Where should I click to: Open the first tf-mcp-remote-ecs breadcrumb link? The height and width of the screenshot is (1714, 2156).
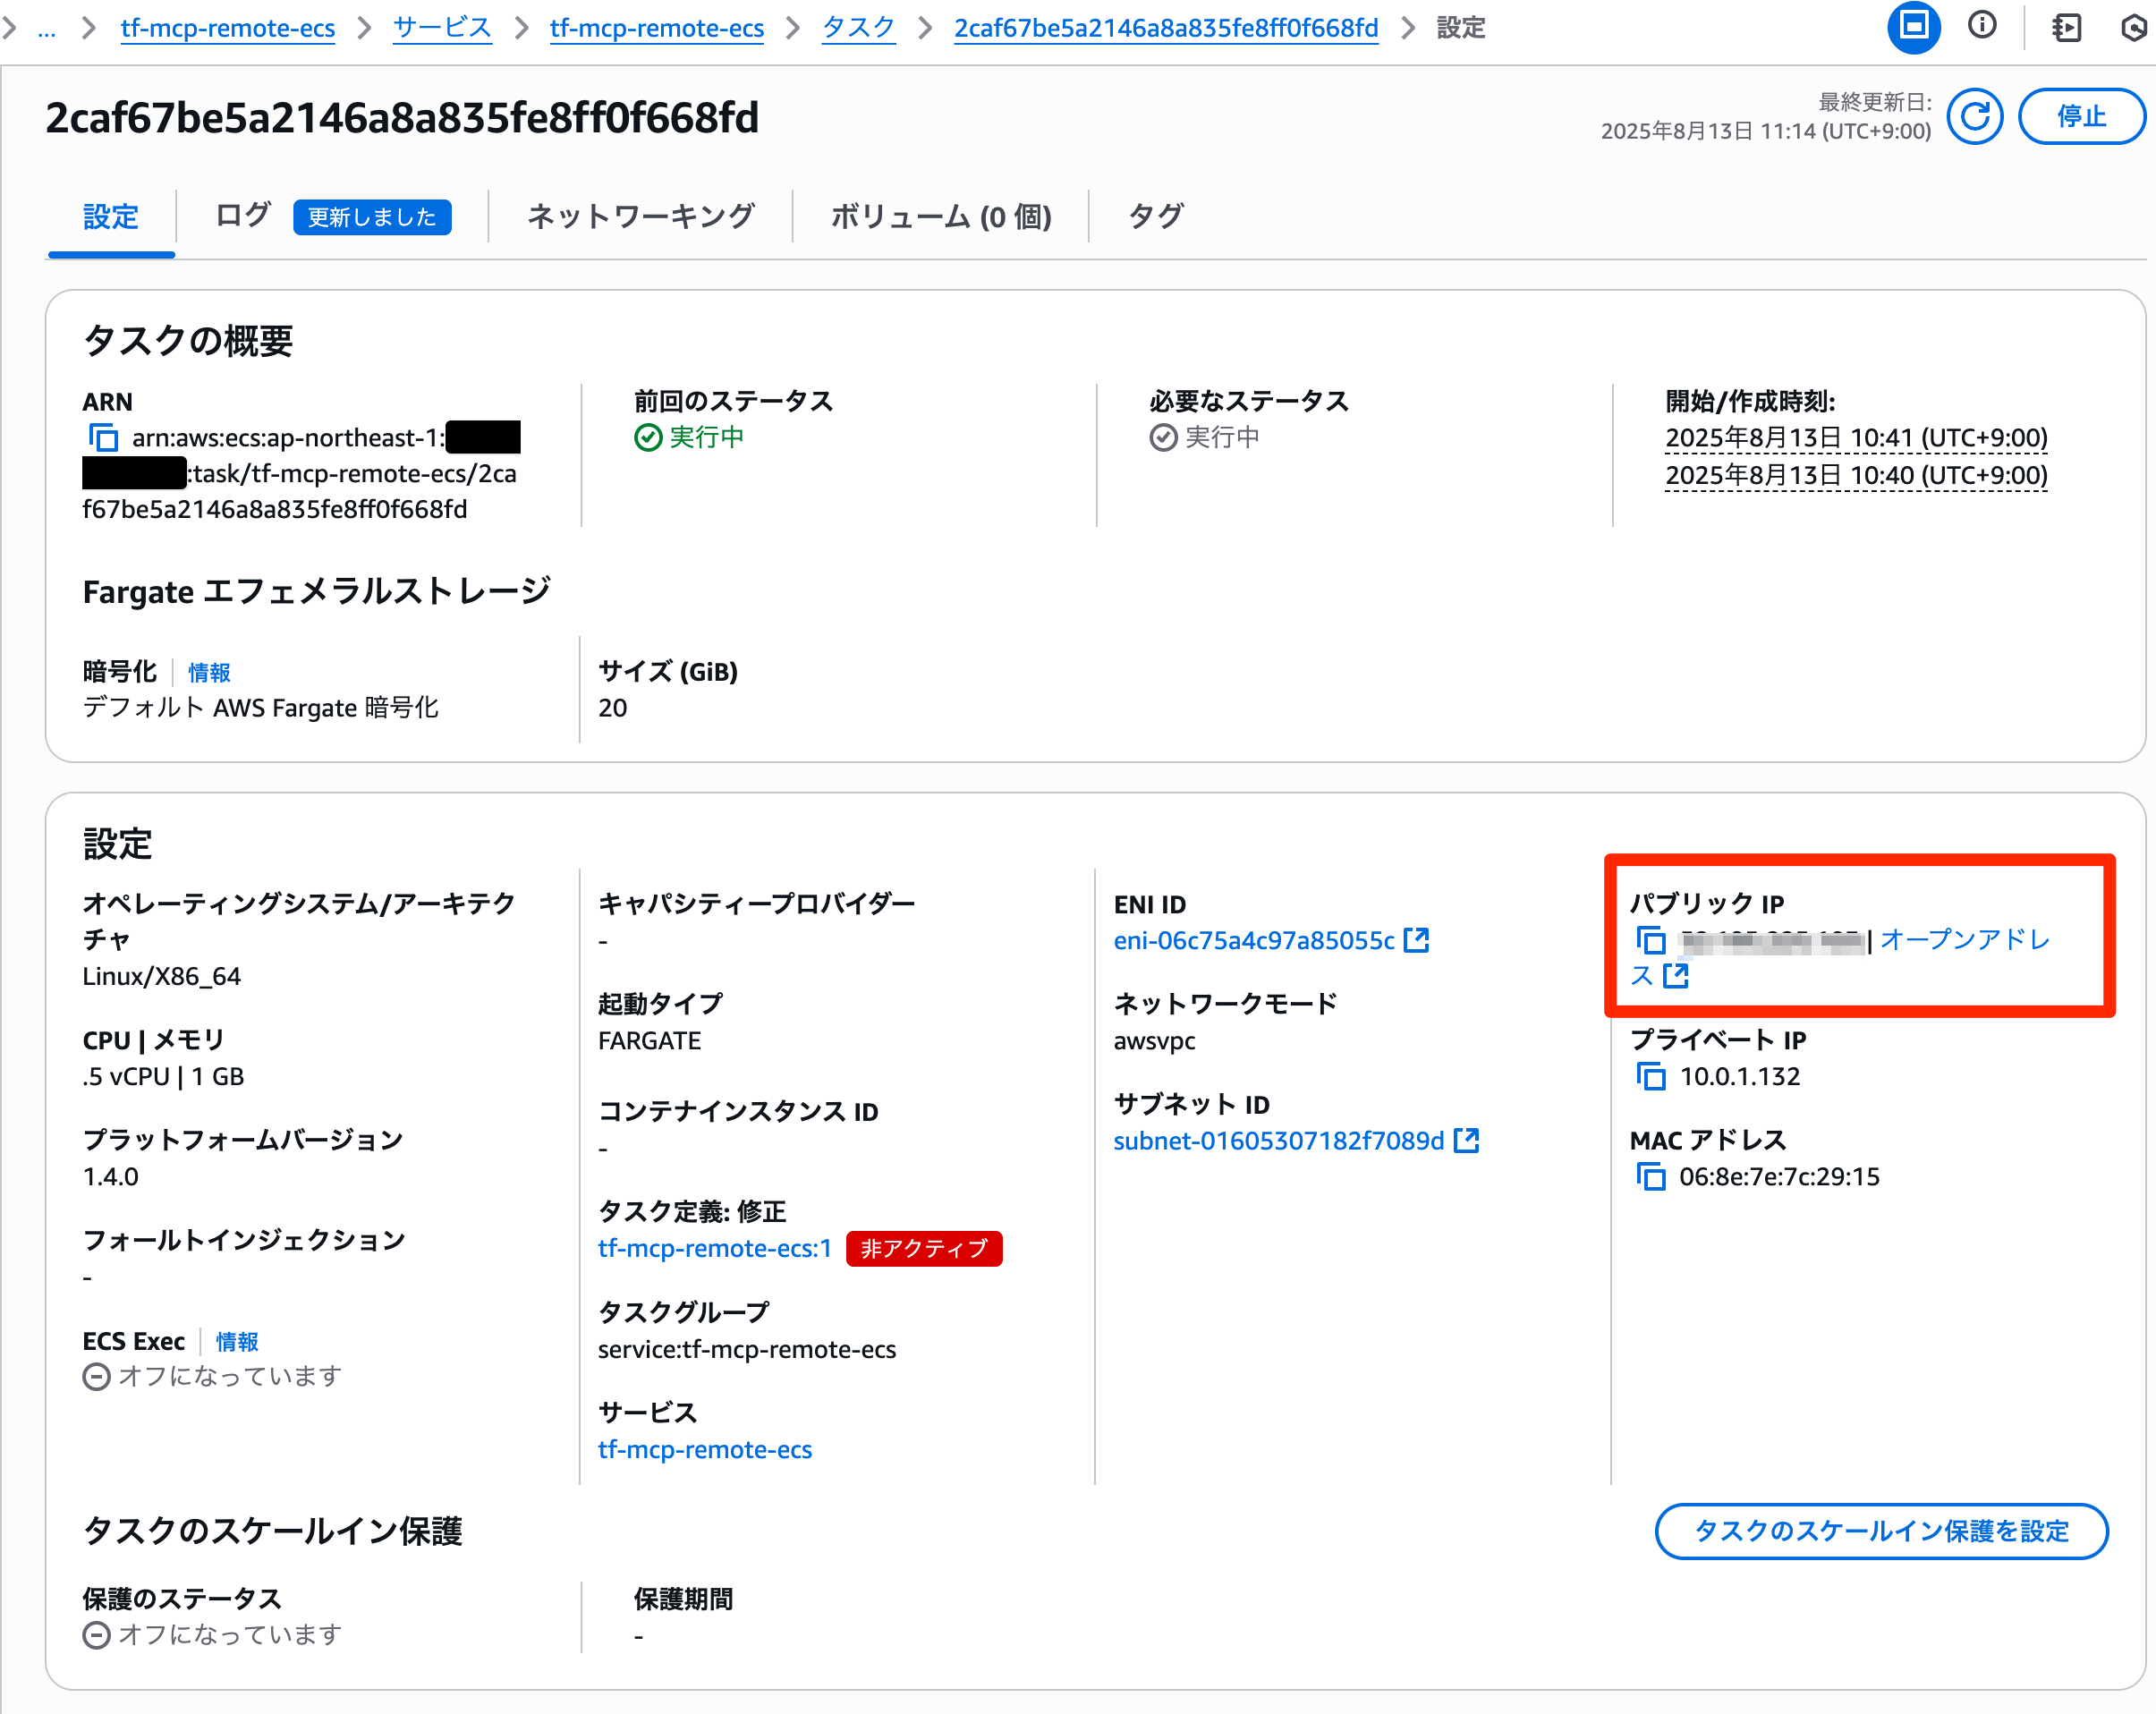[x=227, y=28]
